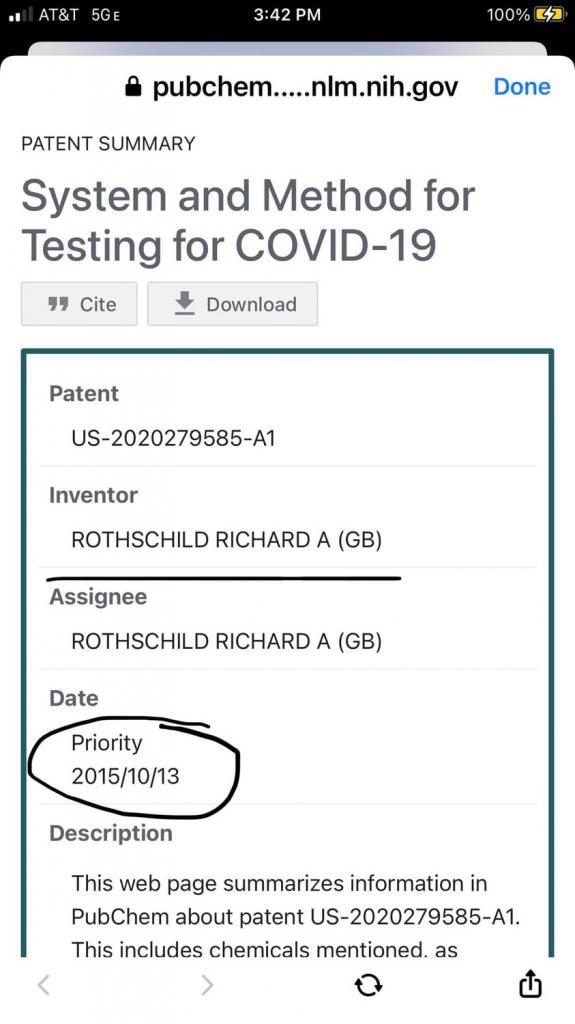
Task: Tap the inventor name ROTHSCHILD RICHARD A
Action: pos(226,539)
